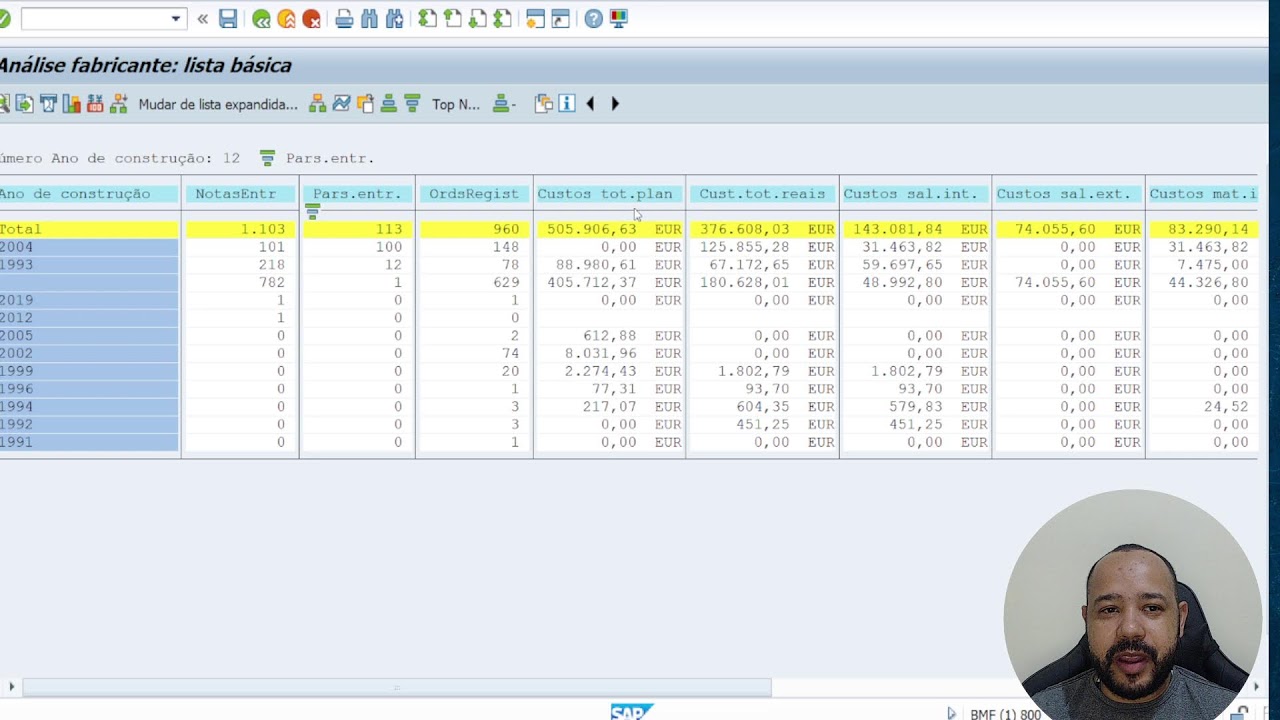Image resolution: width=1280 pixels, height=720 pixels.
Task: Open the transaction command field dropdown
Action: [176, 19]
